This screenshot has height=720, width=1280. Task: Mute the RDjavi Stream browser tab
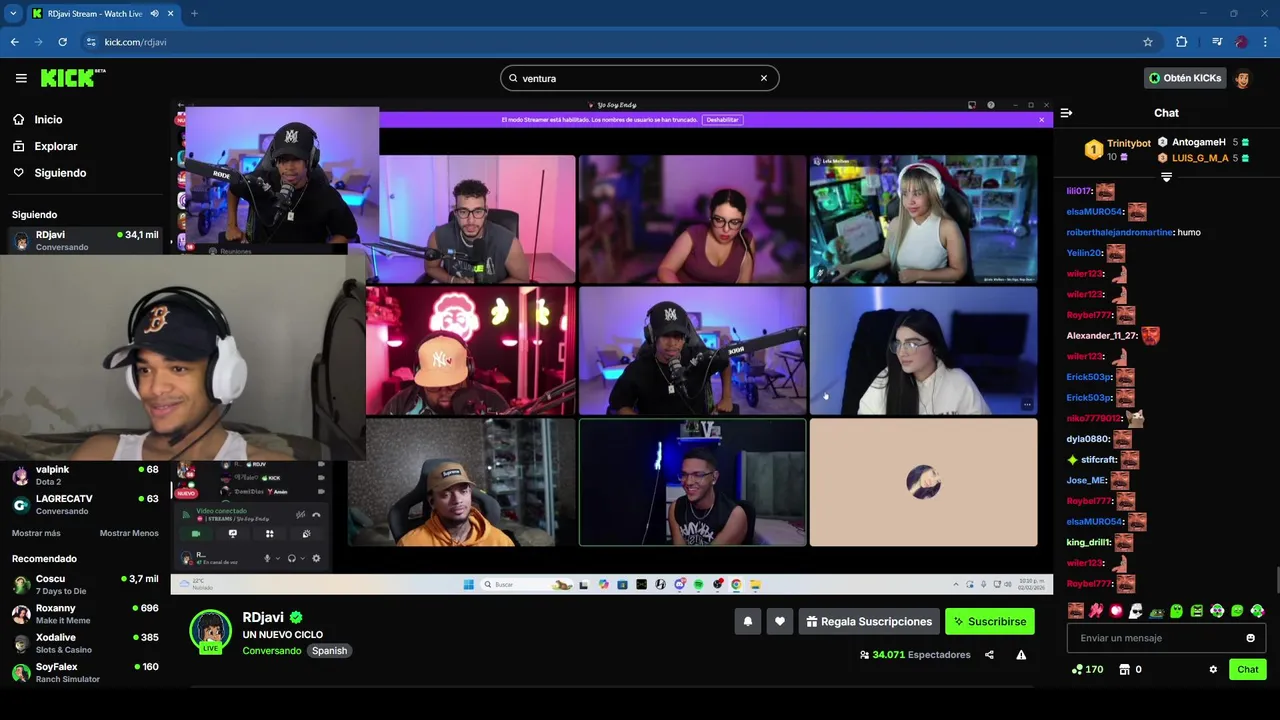coord(155,13)
